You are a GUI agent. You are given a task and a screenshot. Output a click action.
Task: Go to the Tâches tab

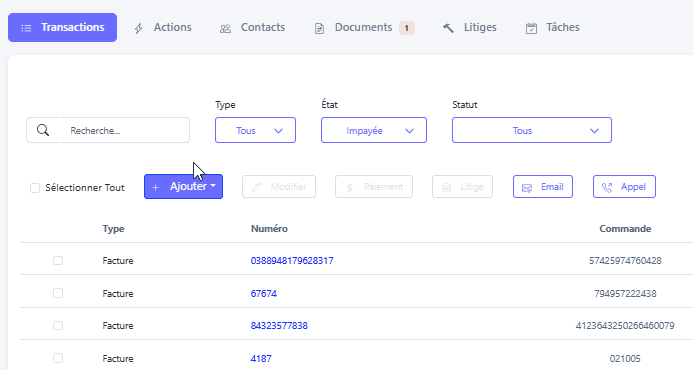pos(552,27)
